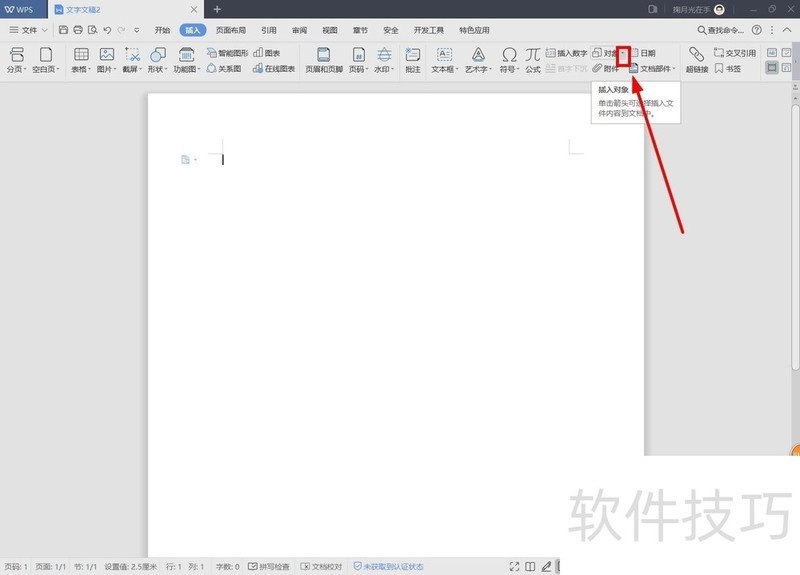Toggle reading layout icon in status bar
The width and height of the screenshot is (800, 575).
coord(530,566)
